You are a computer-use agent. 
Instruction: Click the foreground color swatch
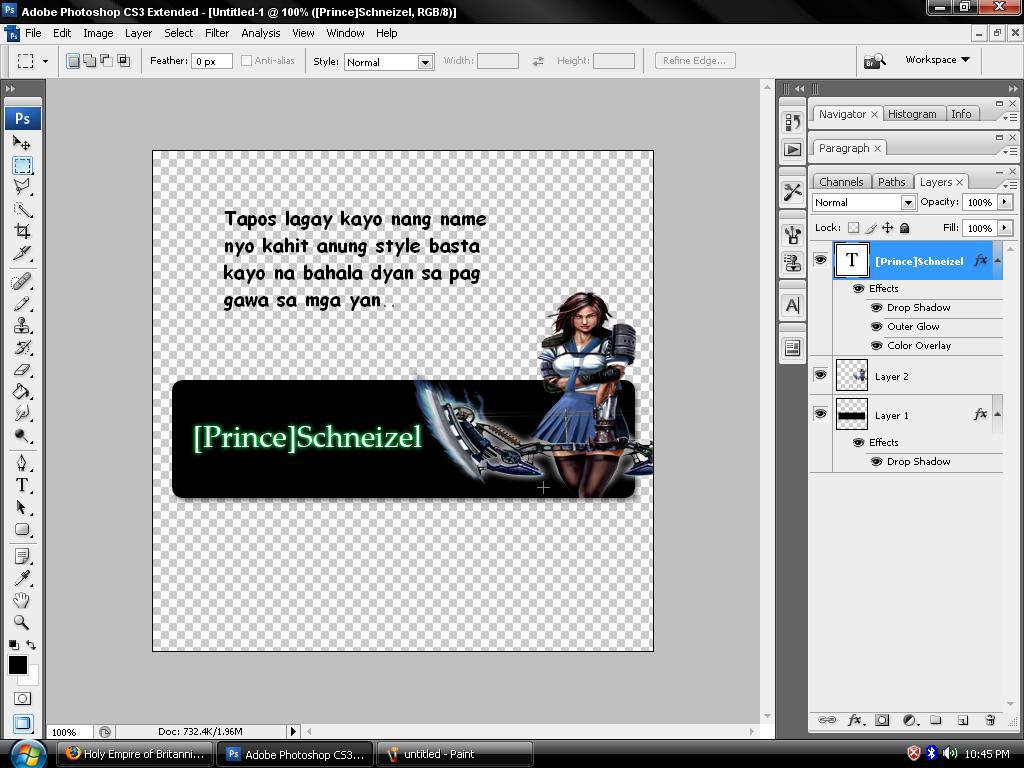click(18, 665)
